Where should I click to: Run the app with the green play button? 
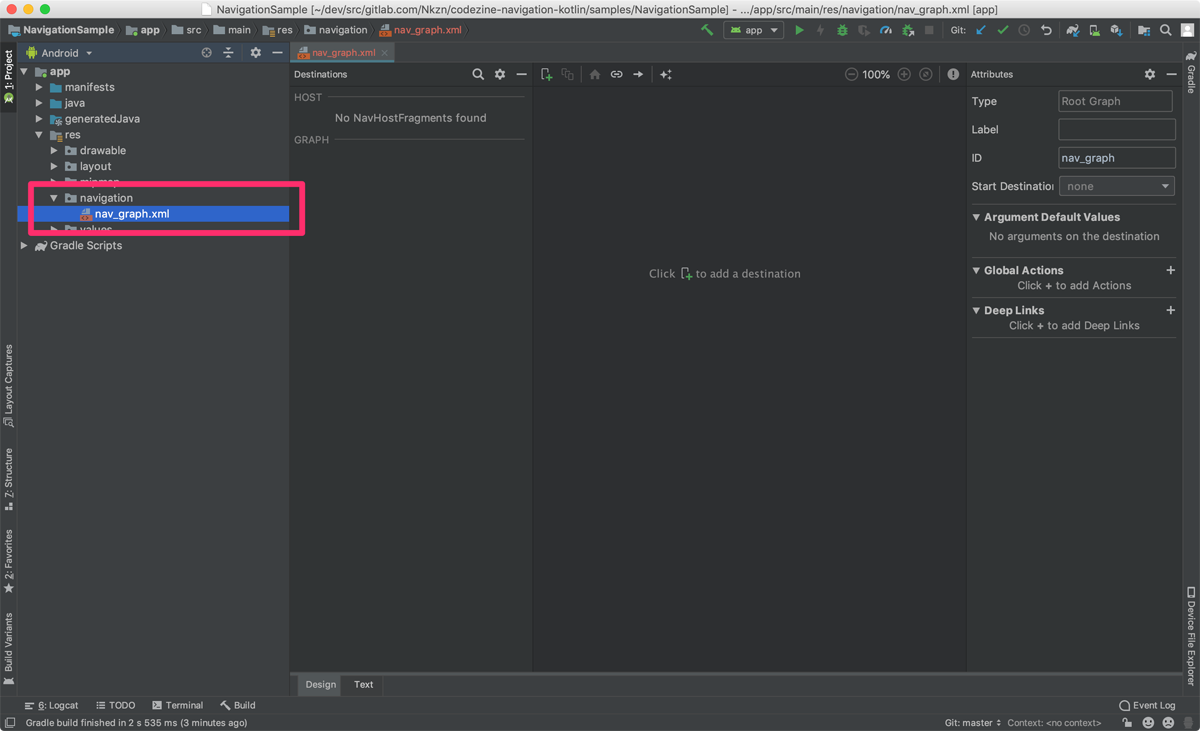799,30
